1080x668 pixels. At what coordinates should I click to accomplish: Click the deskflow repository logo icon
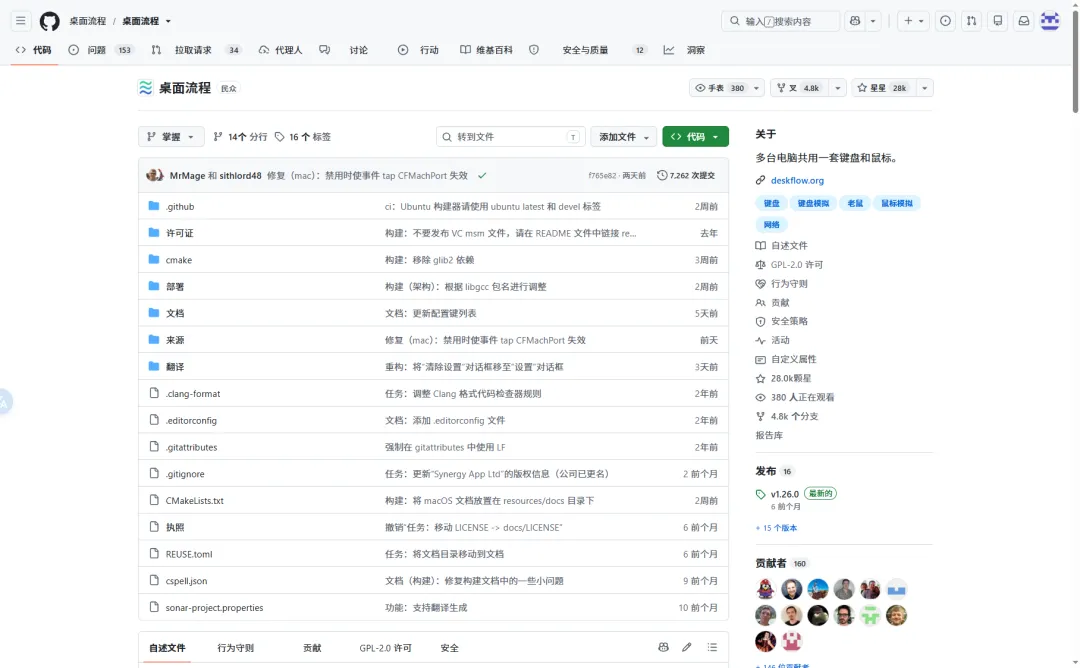(145, 87)
